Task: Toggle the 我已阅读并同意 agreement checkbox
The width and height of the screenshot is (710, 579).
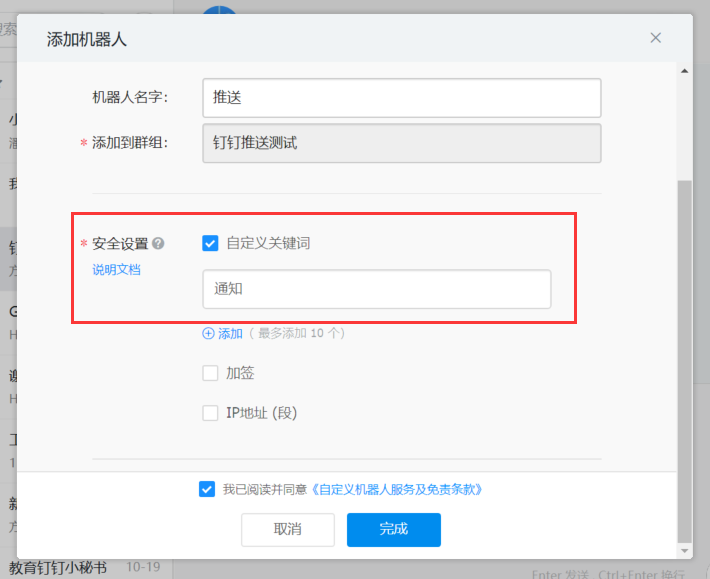Action: point(207,489)
